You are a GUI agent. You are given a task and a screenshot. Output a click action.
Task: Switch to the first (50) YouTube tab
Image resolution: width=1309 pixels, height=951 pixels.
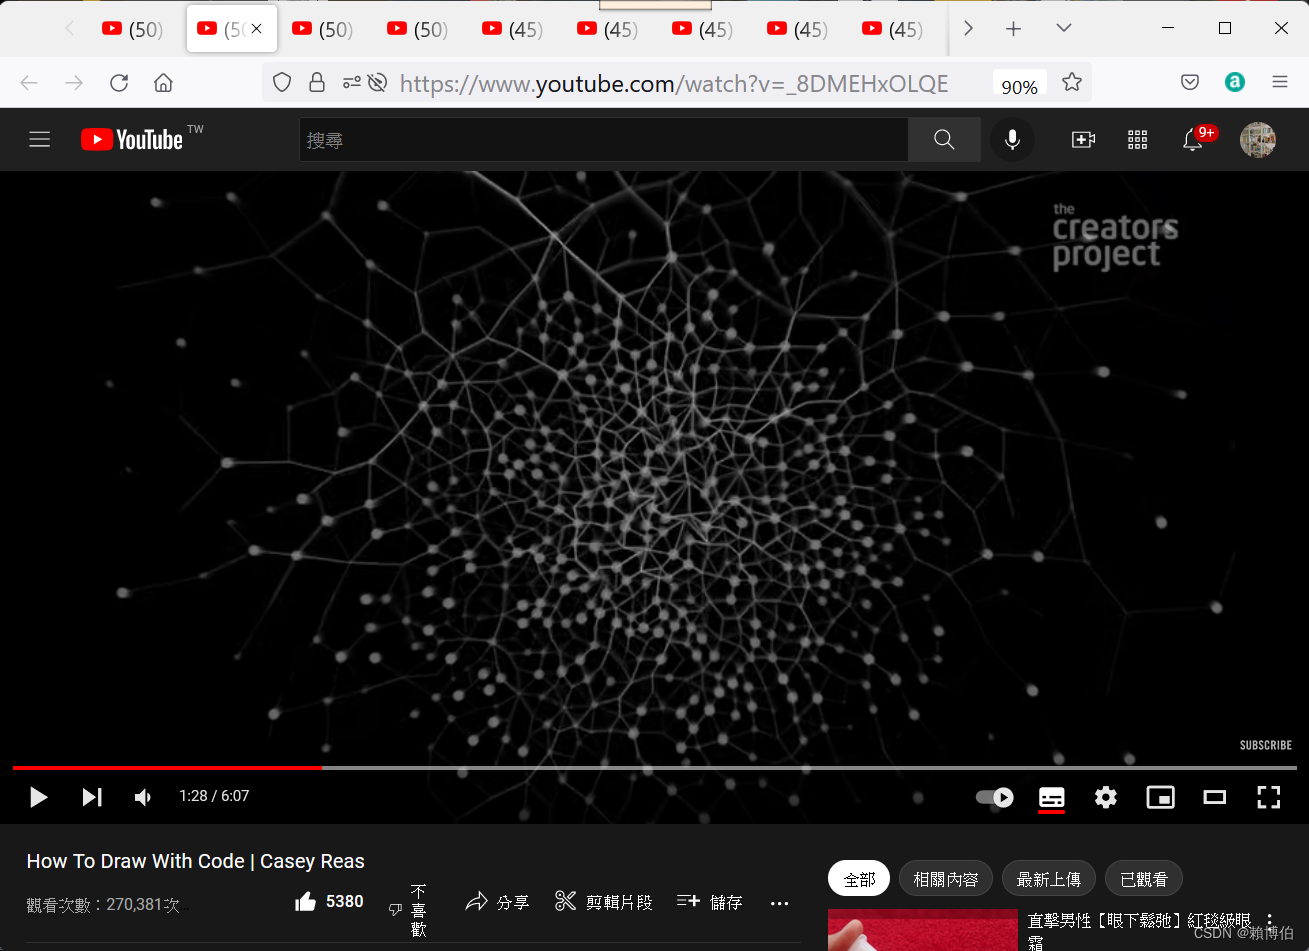(132, 29)
